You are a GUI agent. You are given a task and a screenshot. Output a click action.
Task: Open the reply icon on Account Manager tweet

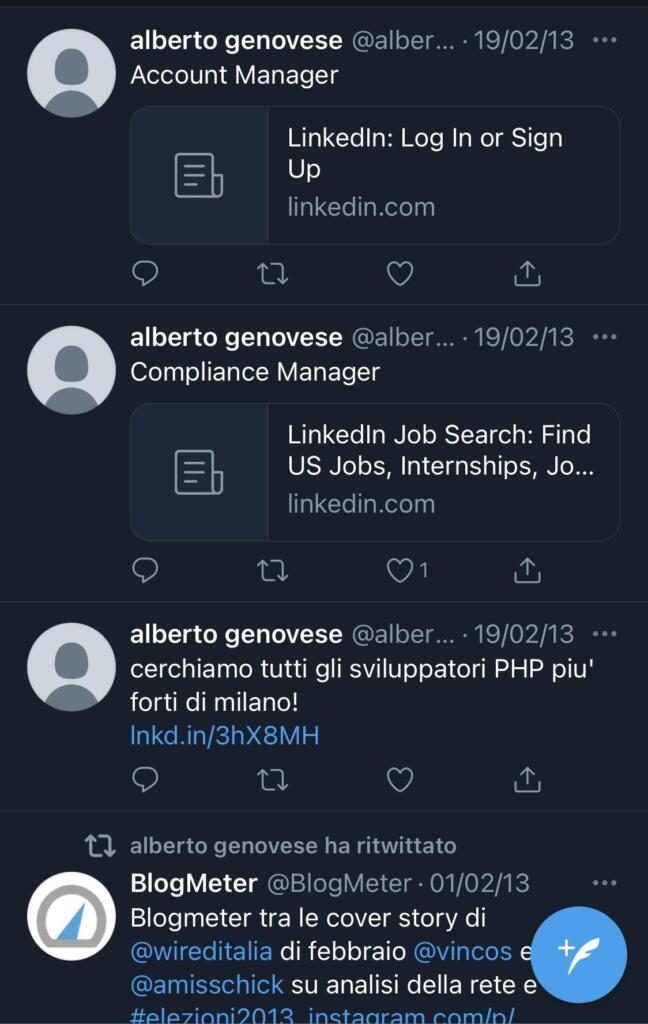point(147,273)
